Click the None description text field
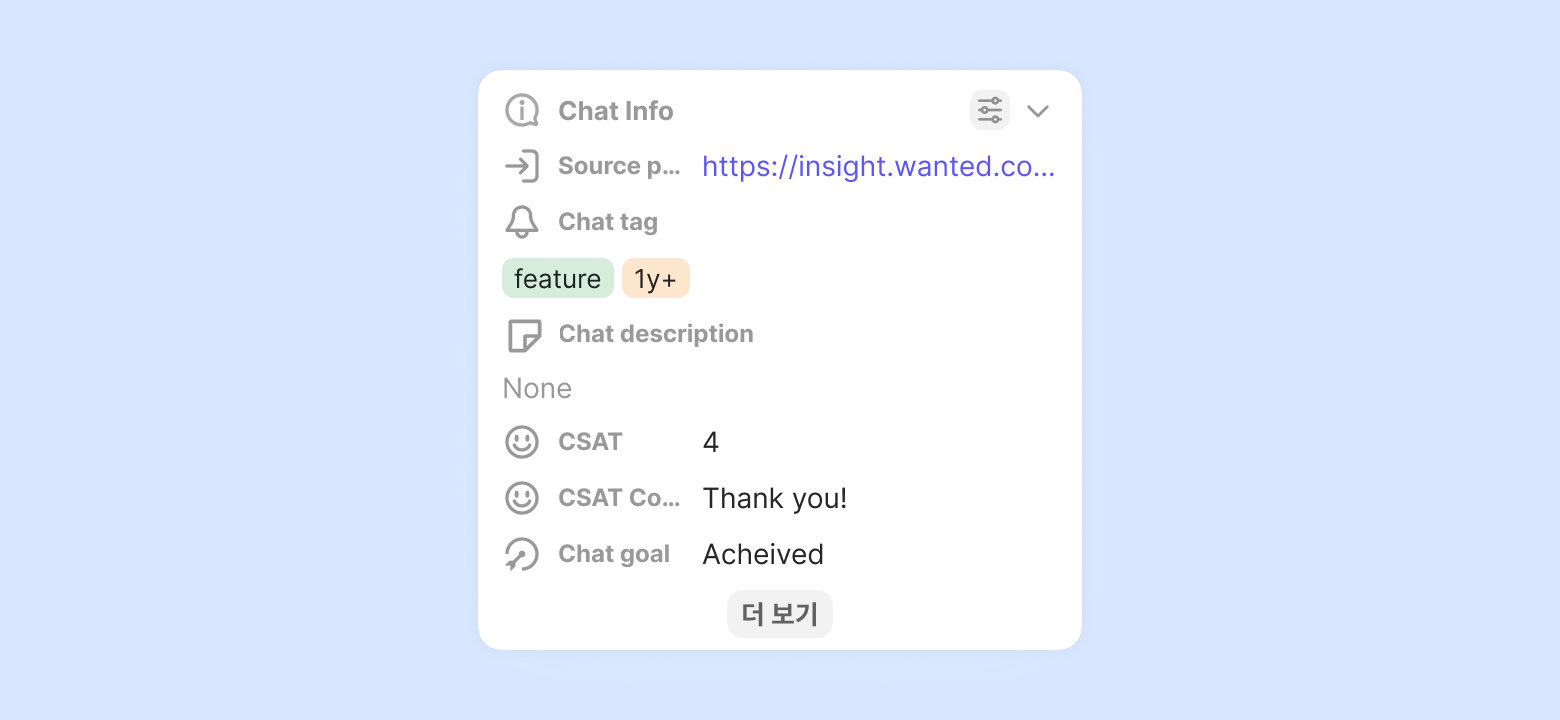The width and height of the screenshot is (1560, 720). [x=538, y=388]
